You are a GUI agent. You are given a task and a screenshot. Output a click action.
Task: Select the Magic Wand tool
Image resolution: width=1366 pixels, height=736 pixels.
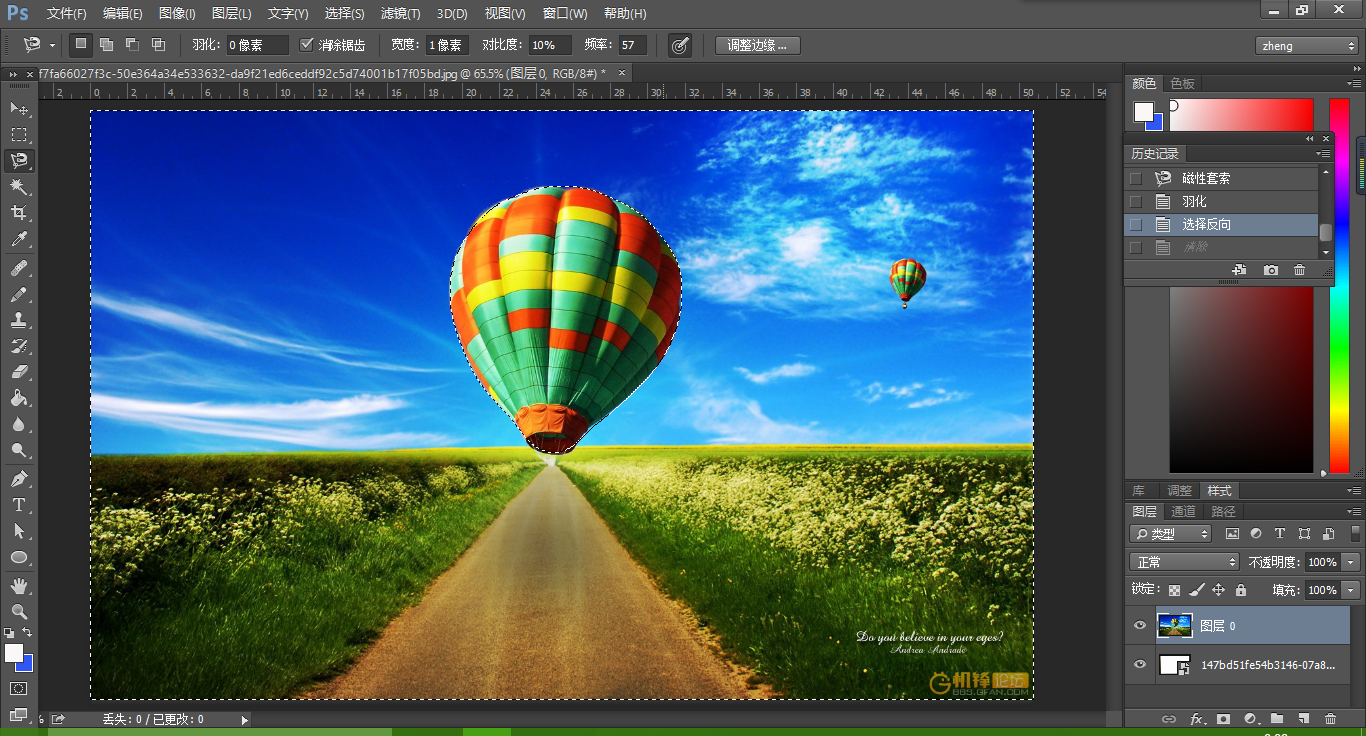19,187
